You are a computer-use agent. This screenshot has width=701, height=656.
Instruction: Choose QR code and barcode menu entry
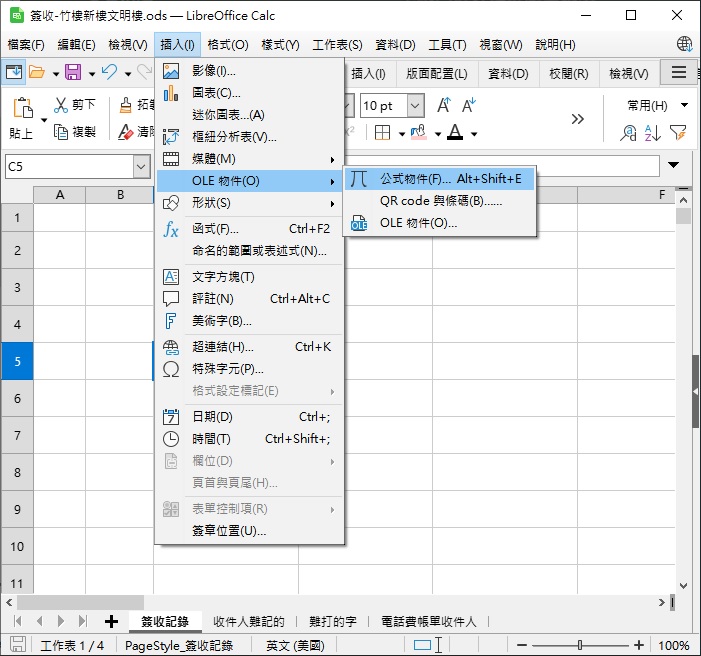[440, 201]
